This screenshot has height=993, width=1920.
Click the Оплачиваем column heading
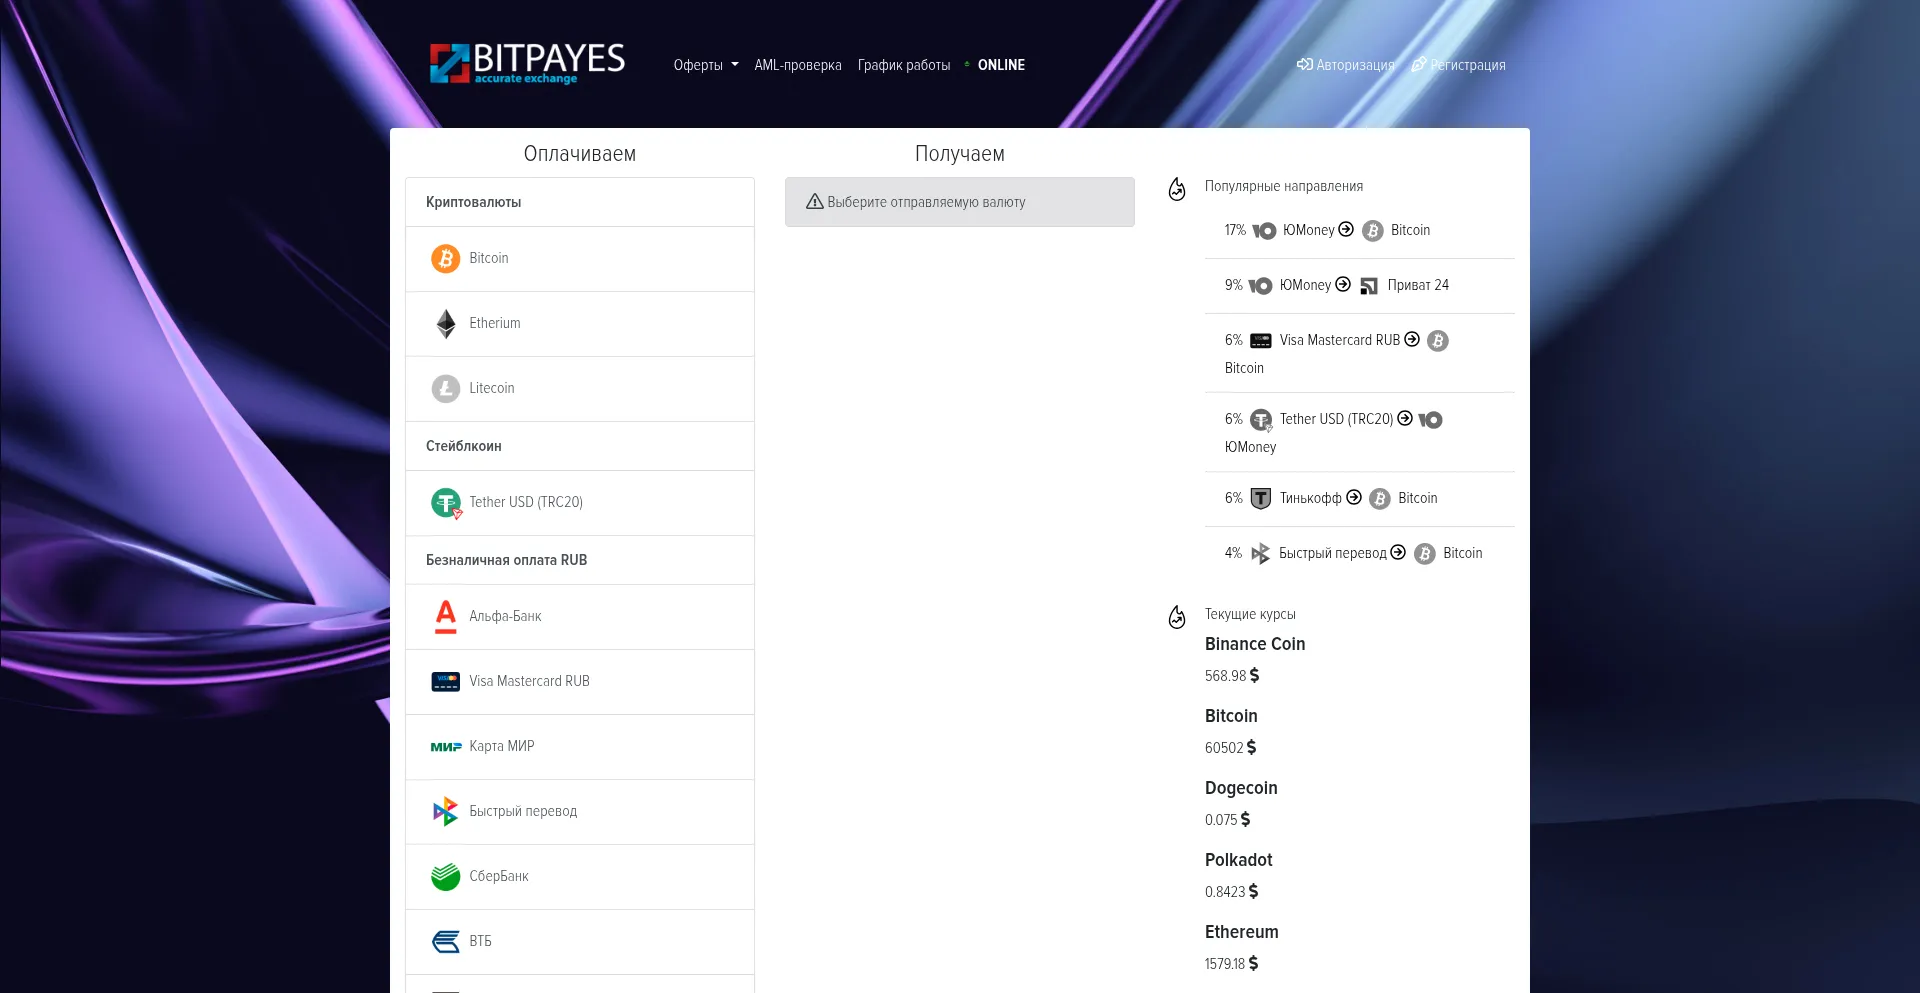click(580, 154)
